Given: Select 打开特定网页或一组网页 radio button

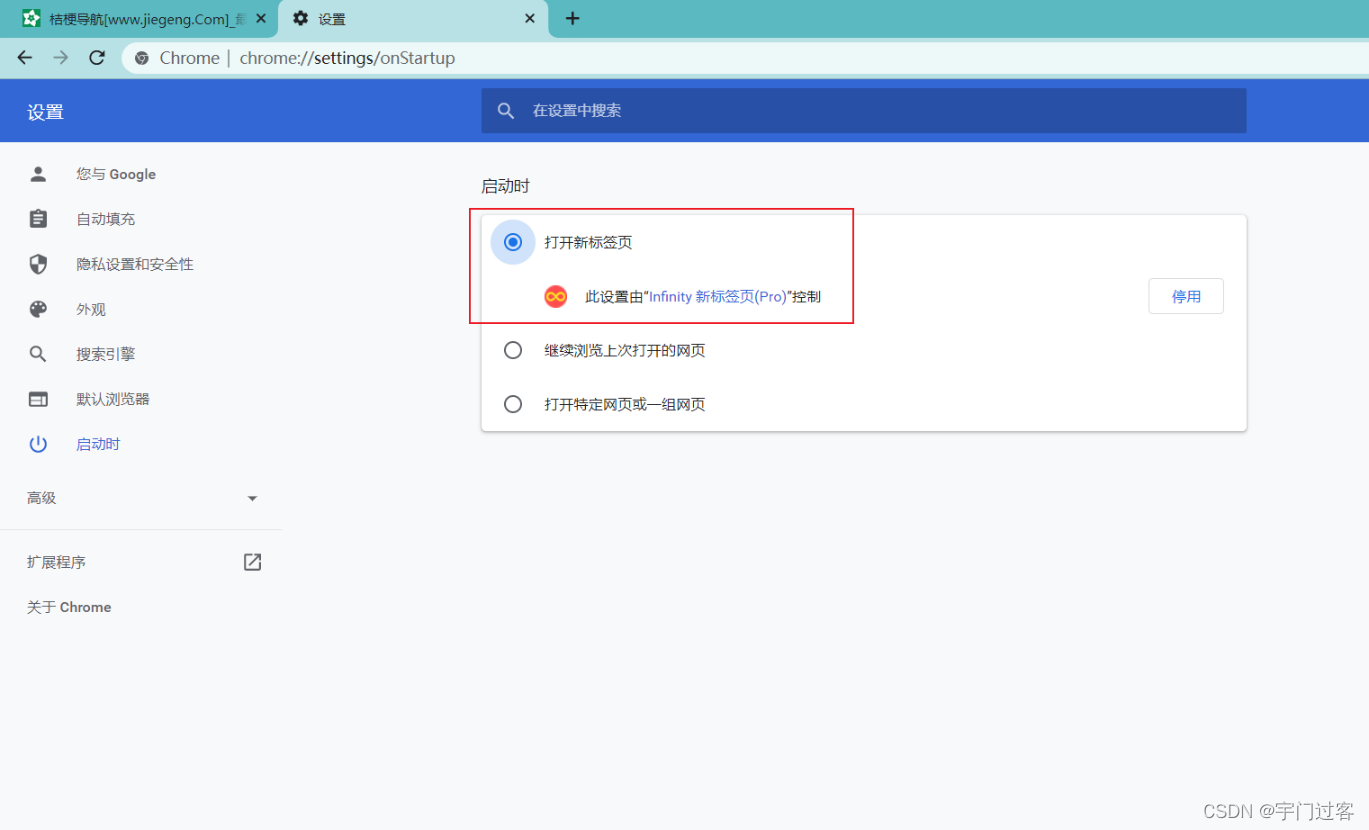Looking at the screenshot, I should pos(513,404).
